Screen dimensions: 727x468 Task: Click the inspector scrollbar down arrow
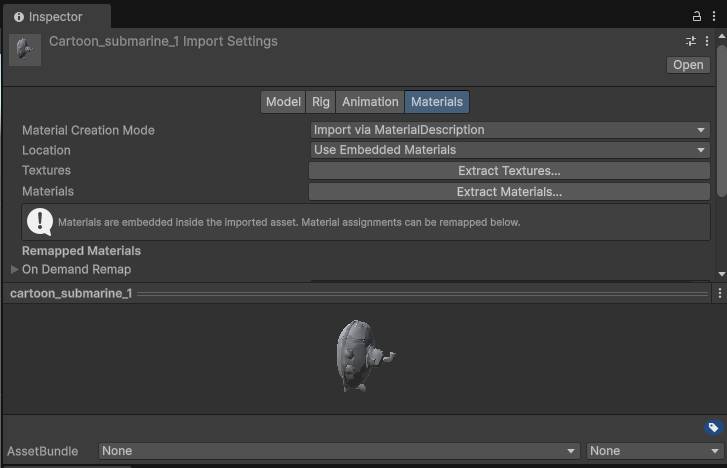722,274
